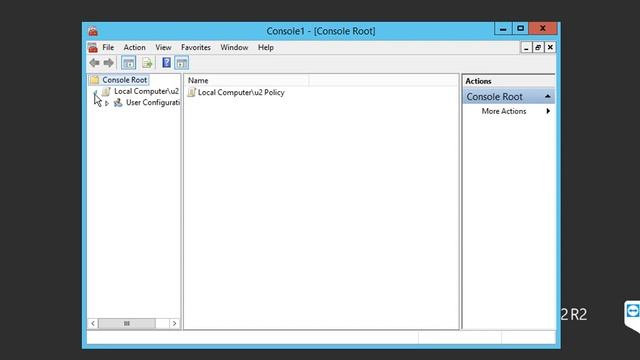640x360 pixels.
Task: Click More Actions in Actions pane
Action: coord(504,111)
